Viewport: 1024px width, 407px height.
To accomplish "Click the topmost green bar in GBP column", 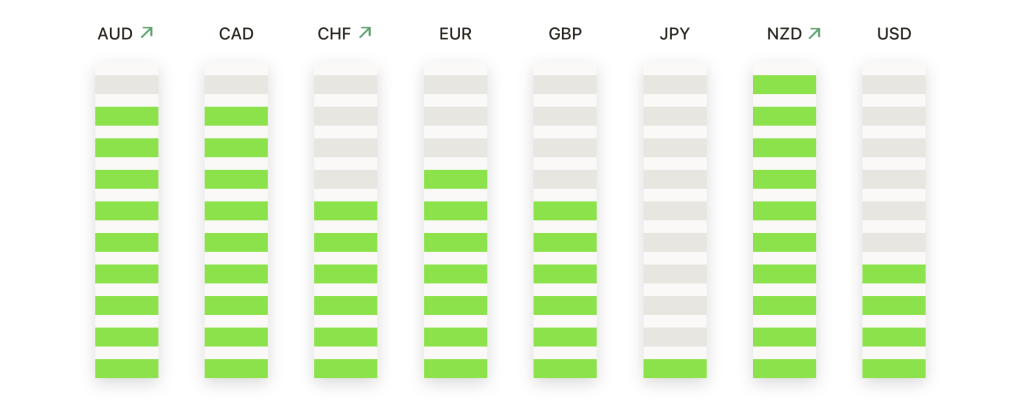I will point(566,210).
